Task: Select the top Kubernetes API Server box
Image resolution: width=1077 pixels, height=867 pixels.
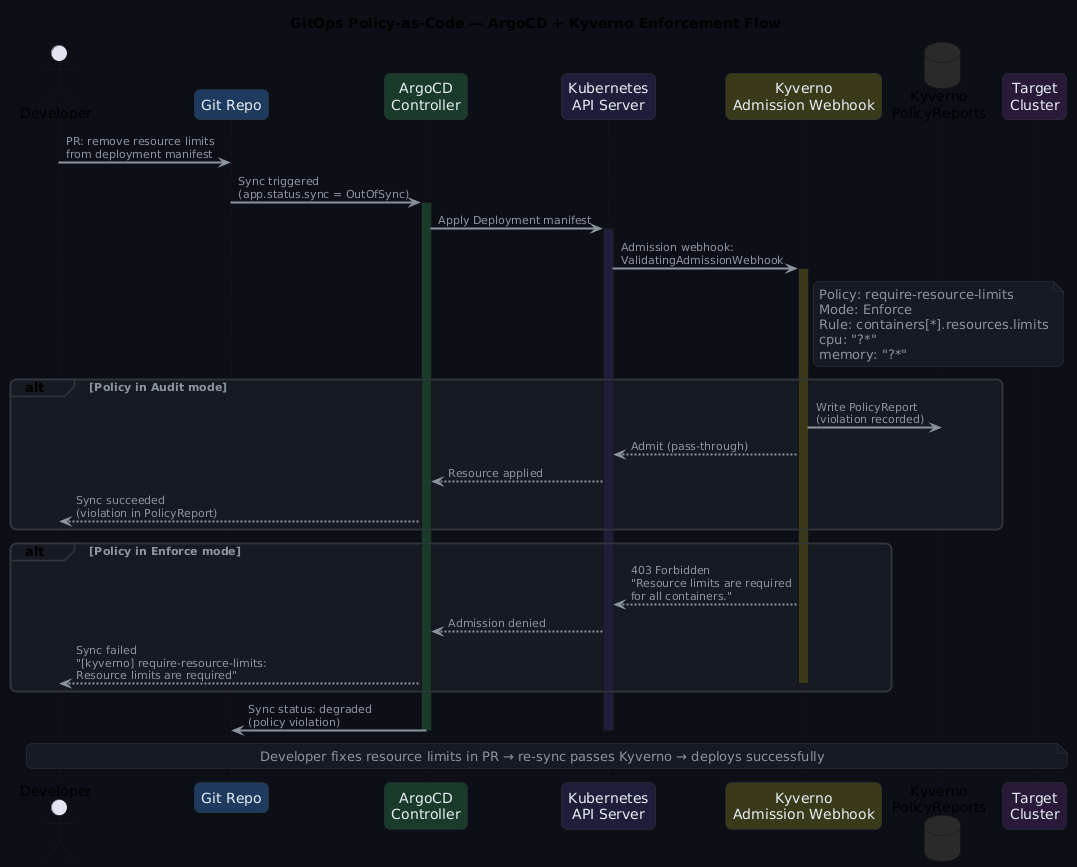Action: (x=608, y=97)
